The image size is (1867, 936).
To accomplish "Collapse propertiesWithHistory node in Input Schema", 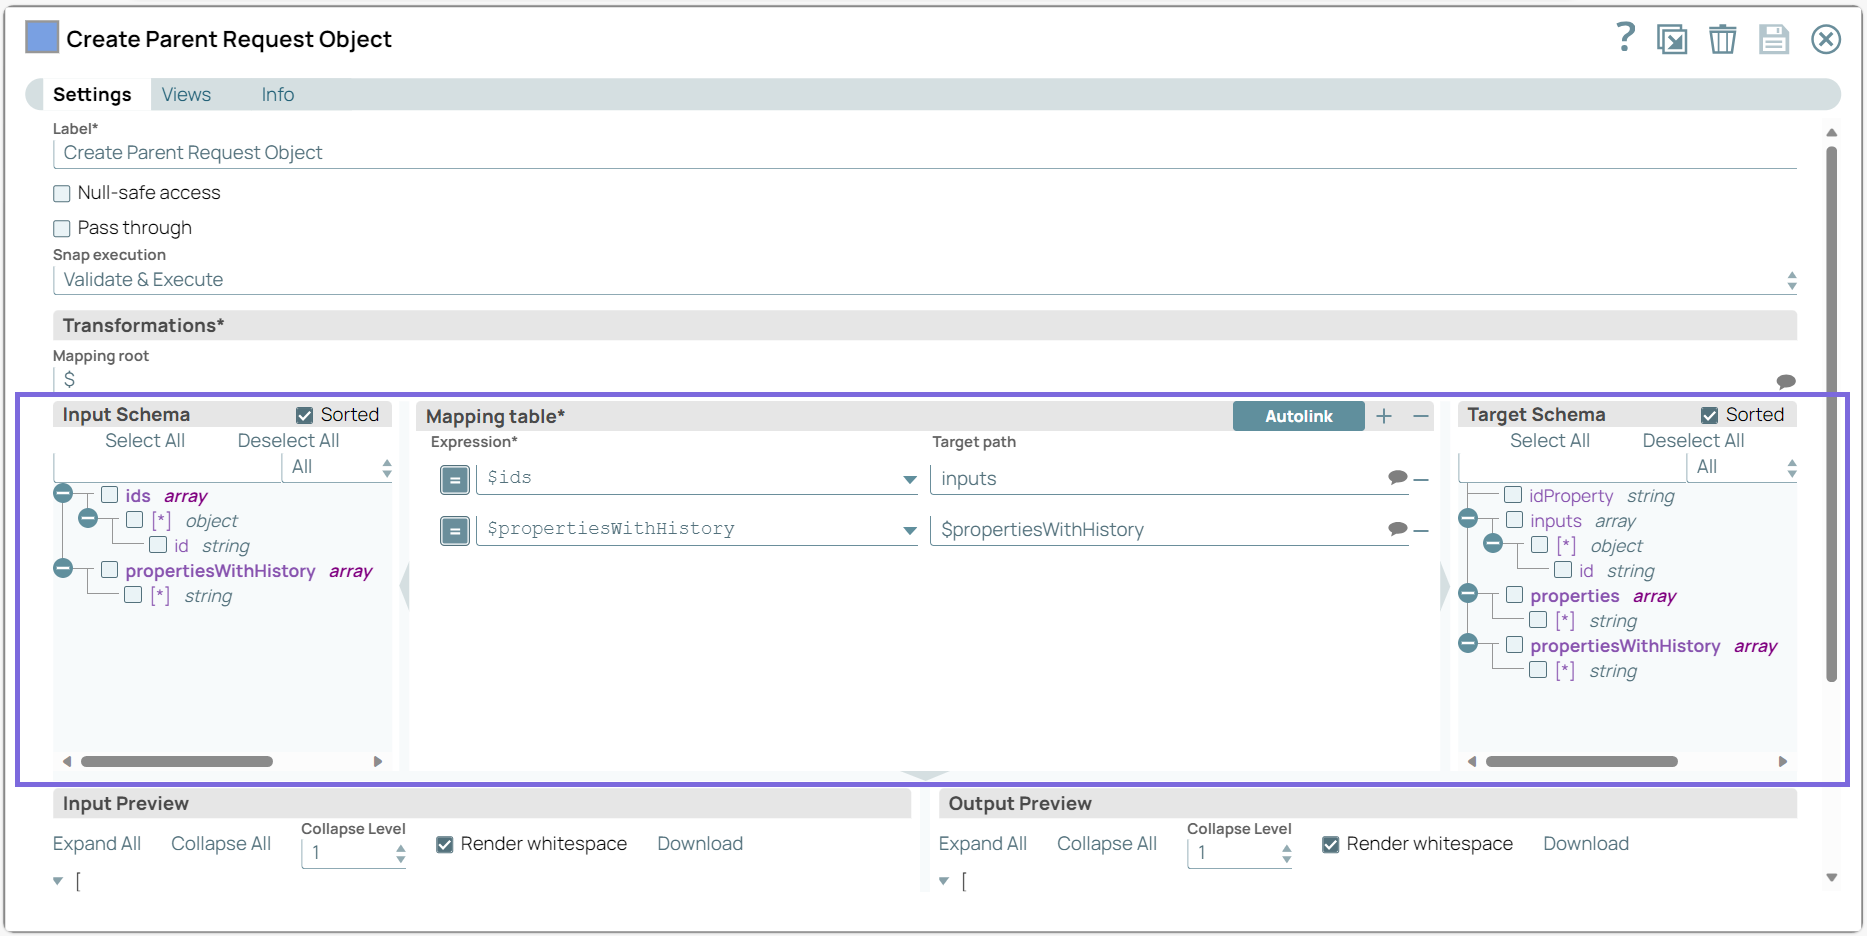I will [x=63, y=568].
